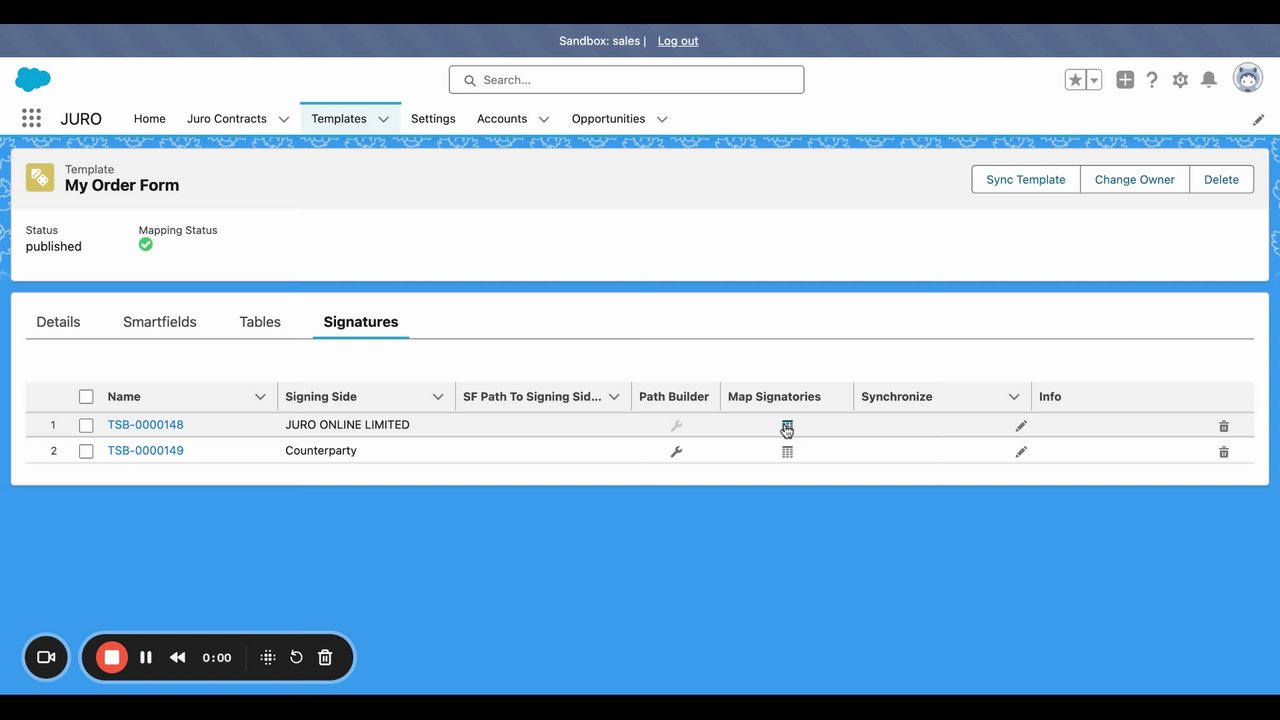Open the Signing Side column menu chevron
This screenshot has width=1280, height=720.
pyautogui.click(x=438, y=397)
